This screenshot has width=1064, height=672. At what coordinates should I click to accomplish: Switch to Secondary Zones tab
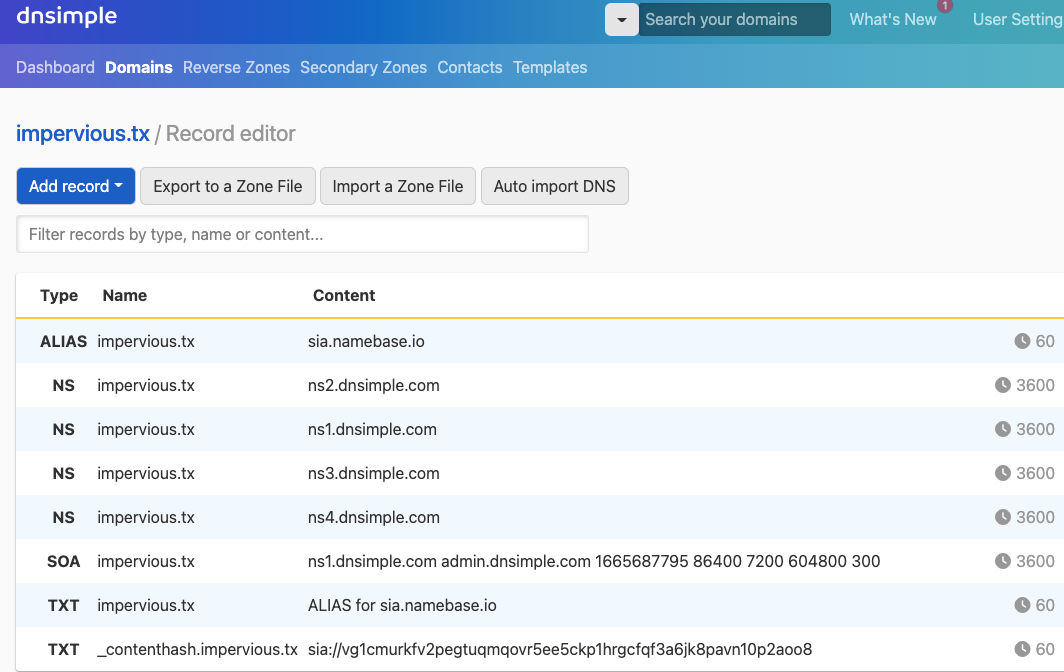[364, 67]
